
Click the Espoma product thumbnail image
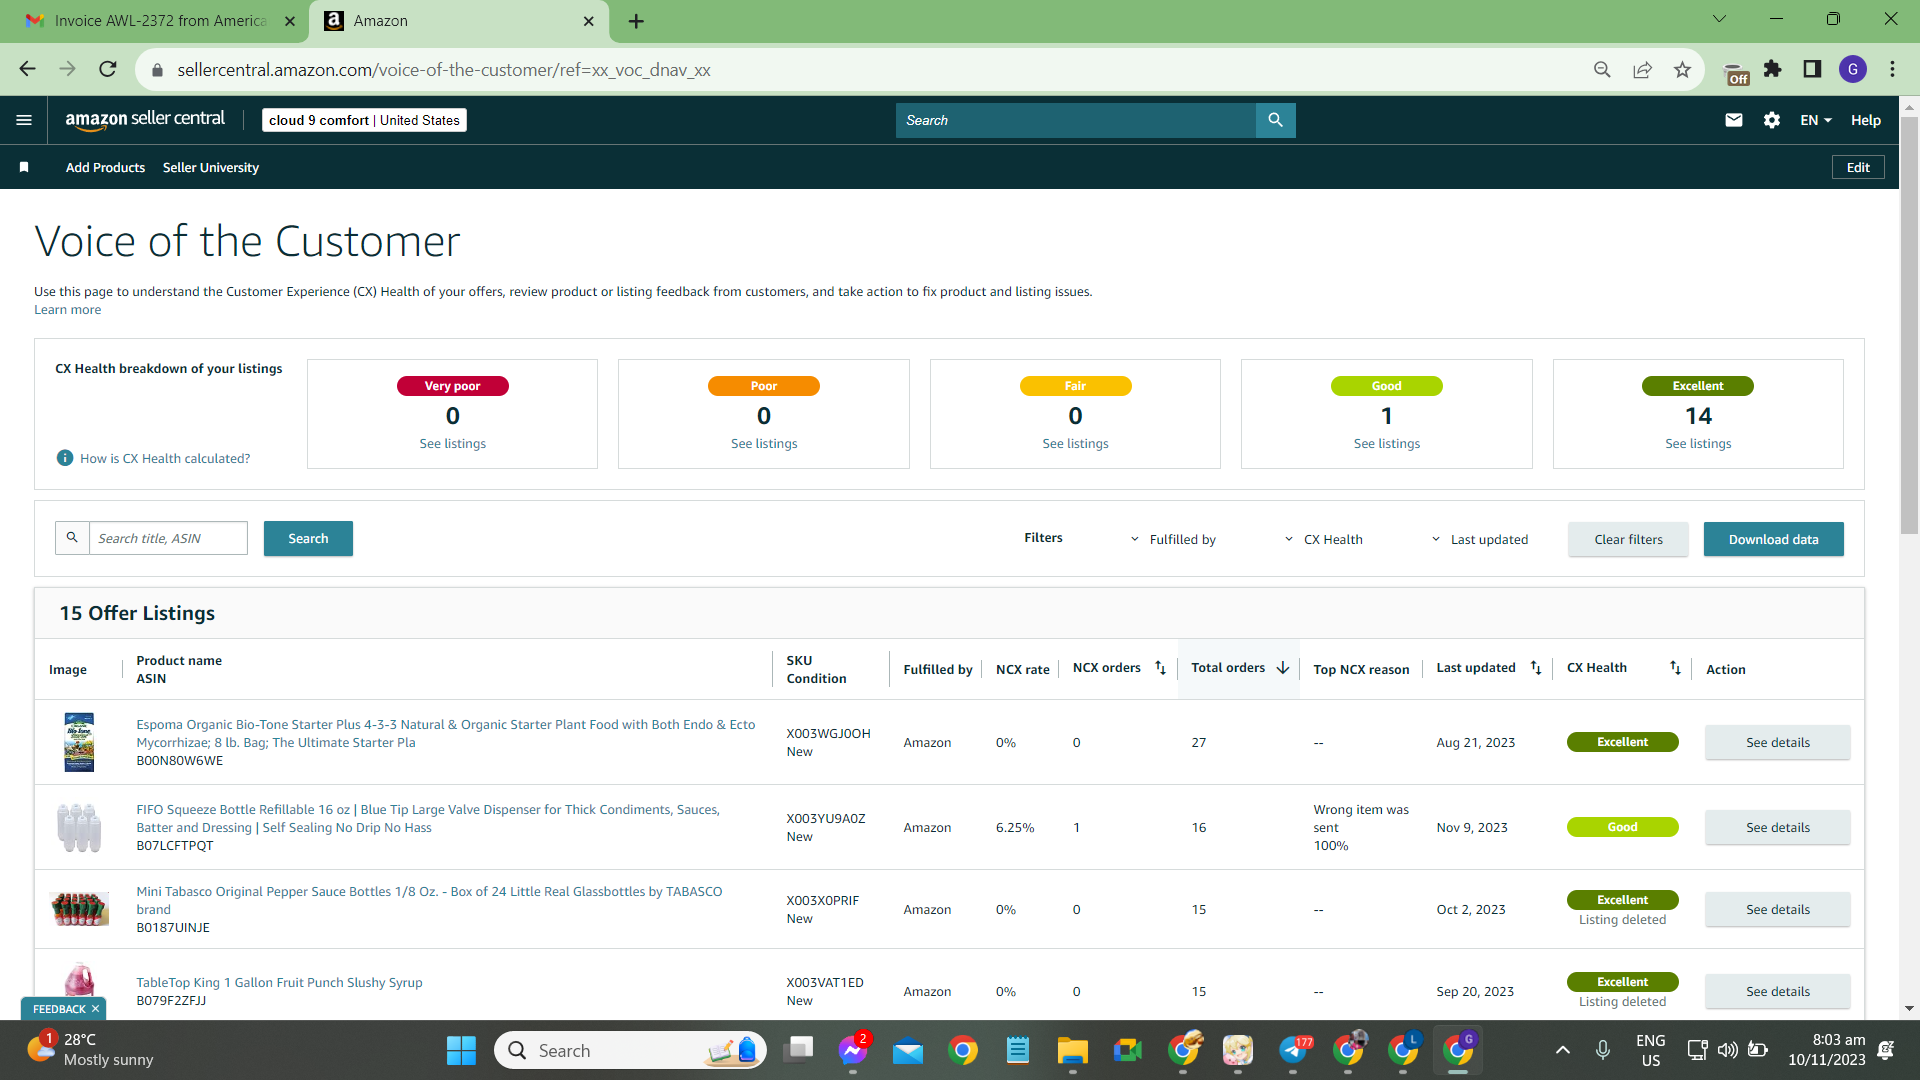pyautogui.click(x=79, y=742)
